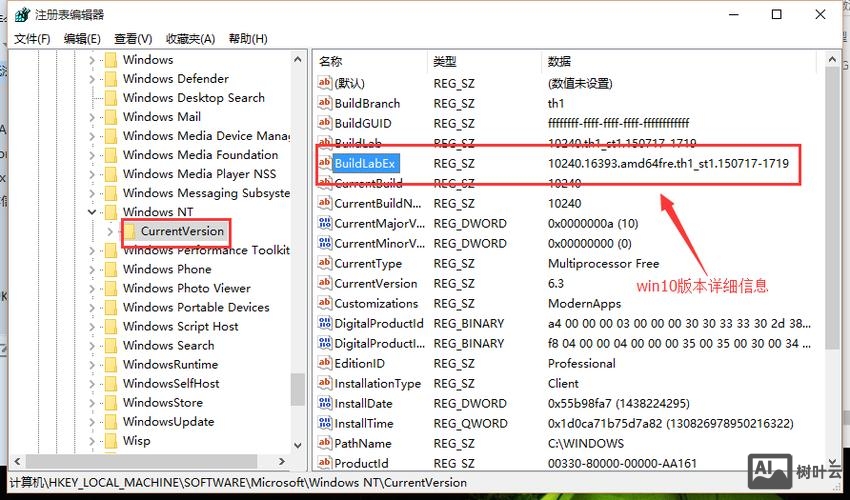Click the tree pane vertical scrollbar thumb
Viewport: 850px width, 500px height.
tap(298, 389)
